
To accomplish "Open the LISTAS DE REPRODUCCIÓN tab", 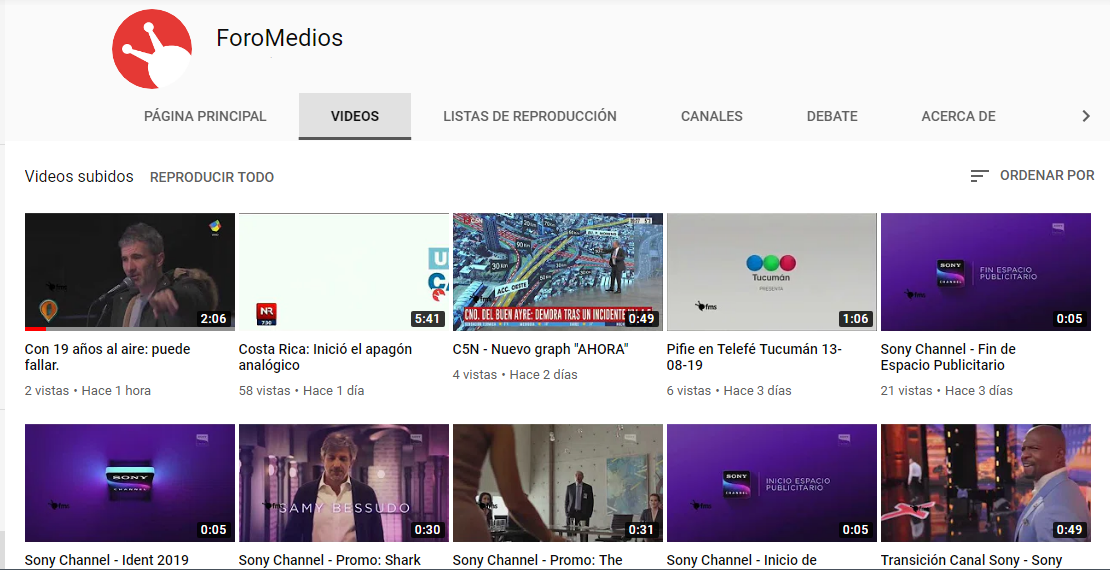I will 530,116.
